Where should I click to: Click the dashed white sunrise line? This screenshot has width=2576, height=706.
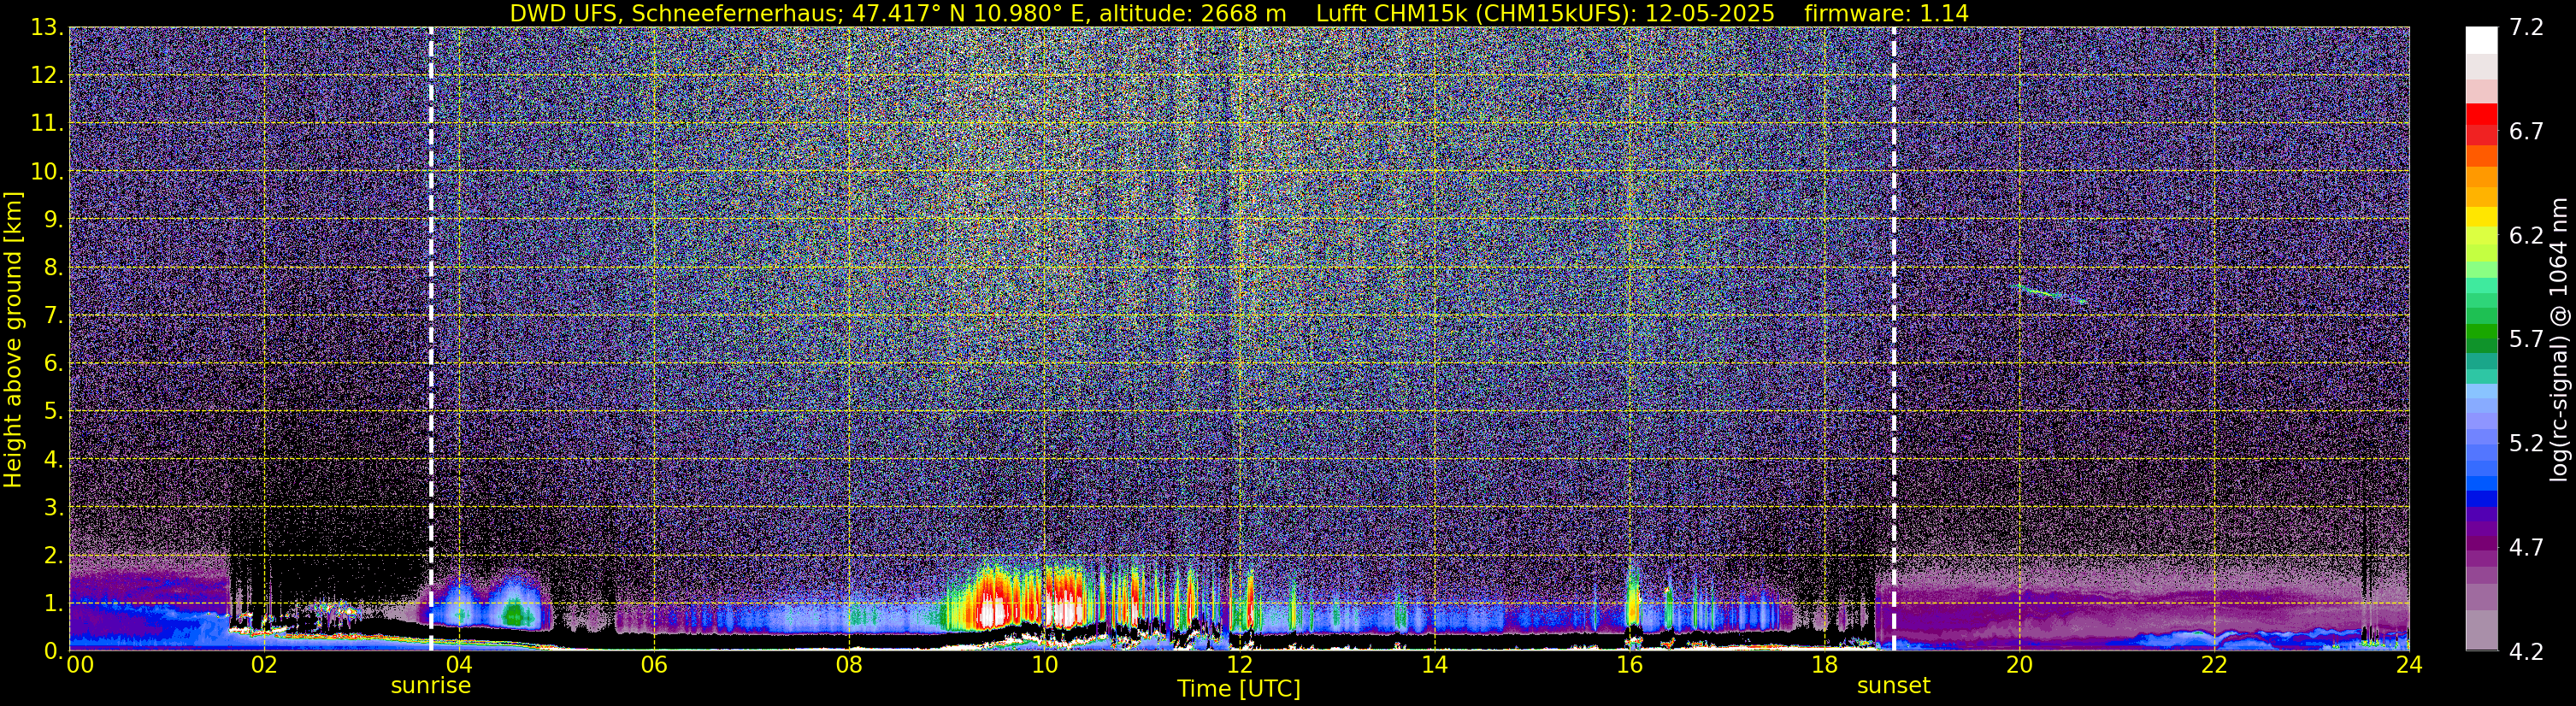tap(431, 339)
